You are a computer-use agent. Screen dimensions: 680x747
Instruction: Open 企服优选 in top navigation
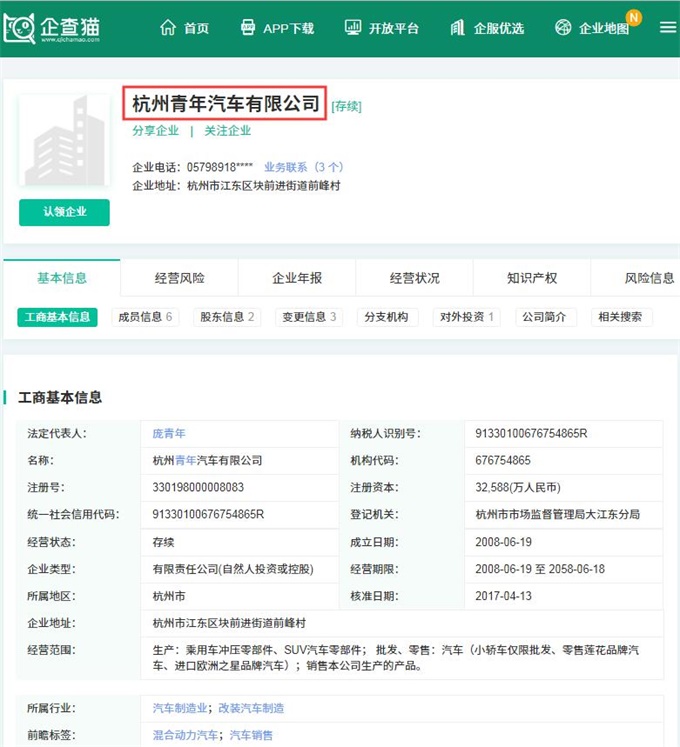[487, 28]
